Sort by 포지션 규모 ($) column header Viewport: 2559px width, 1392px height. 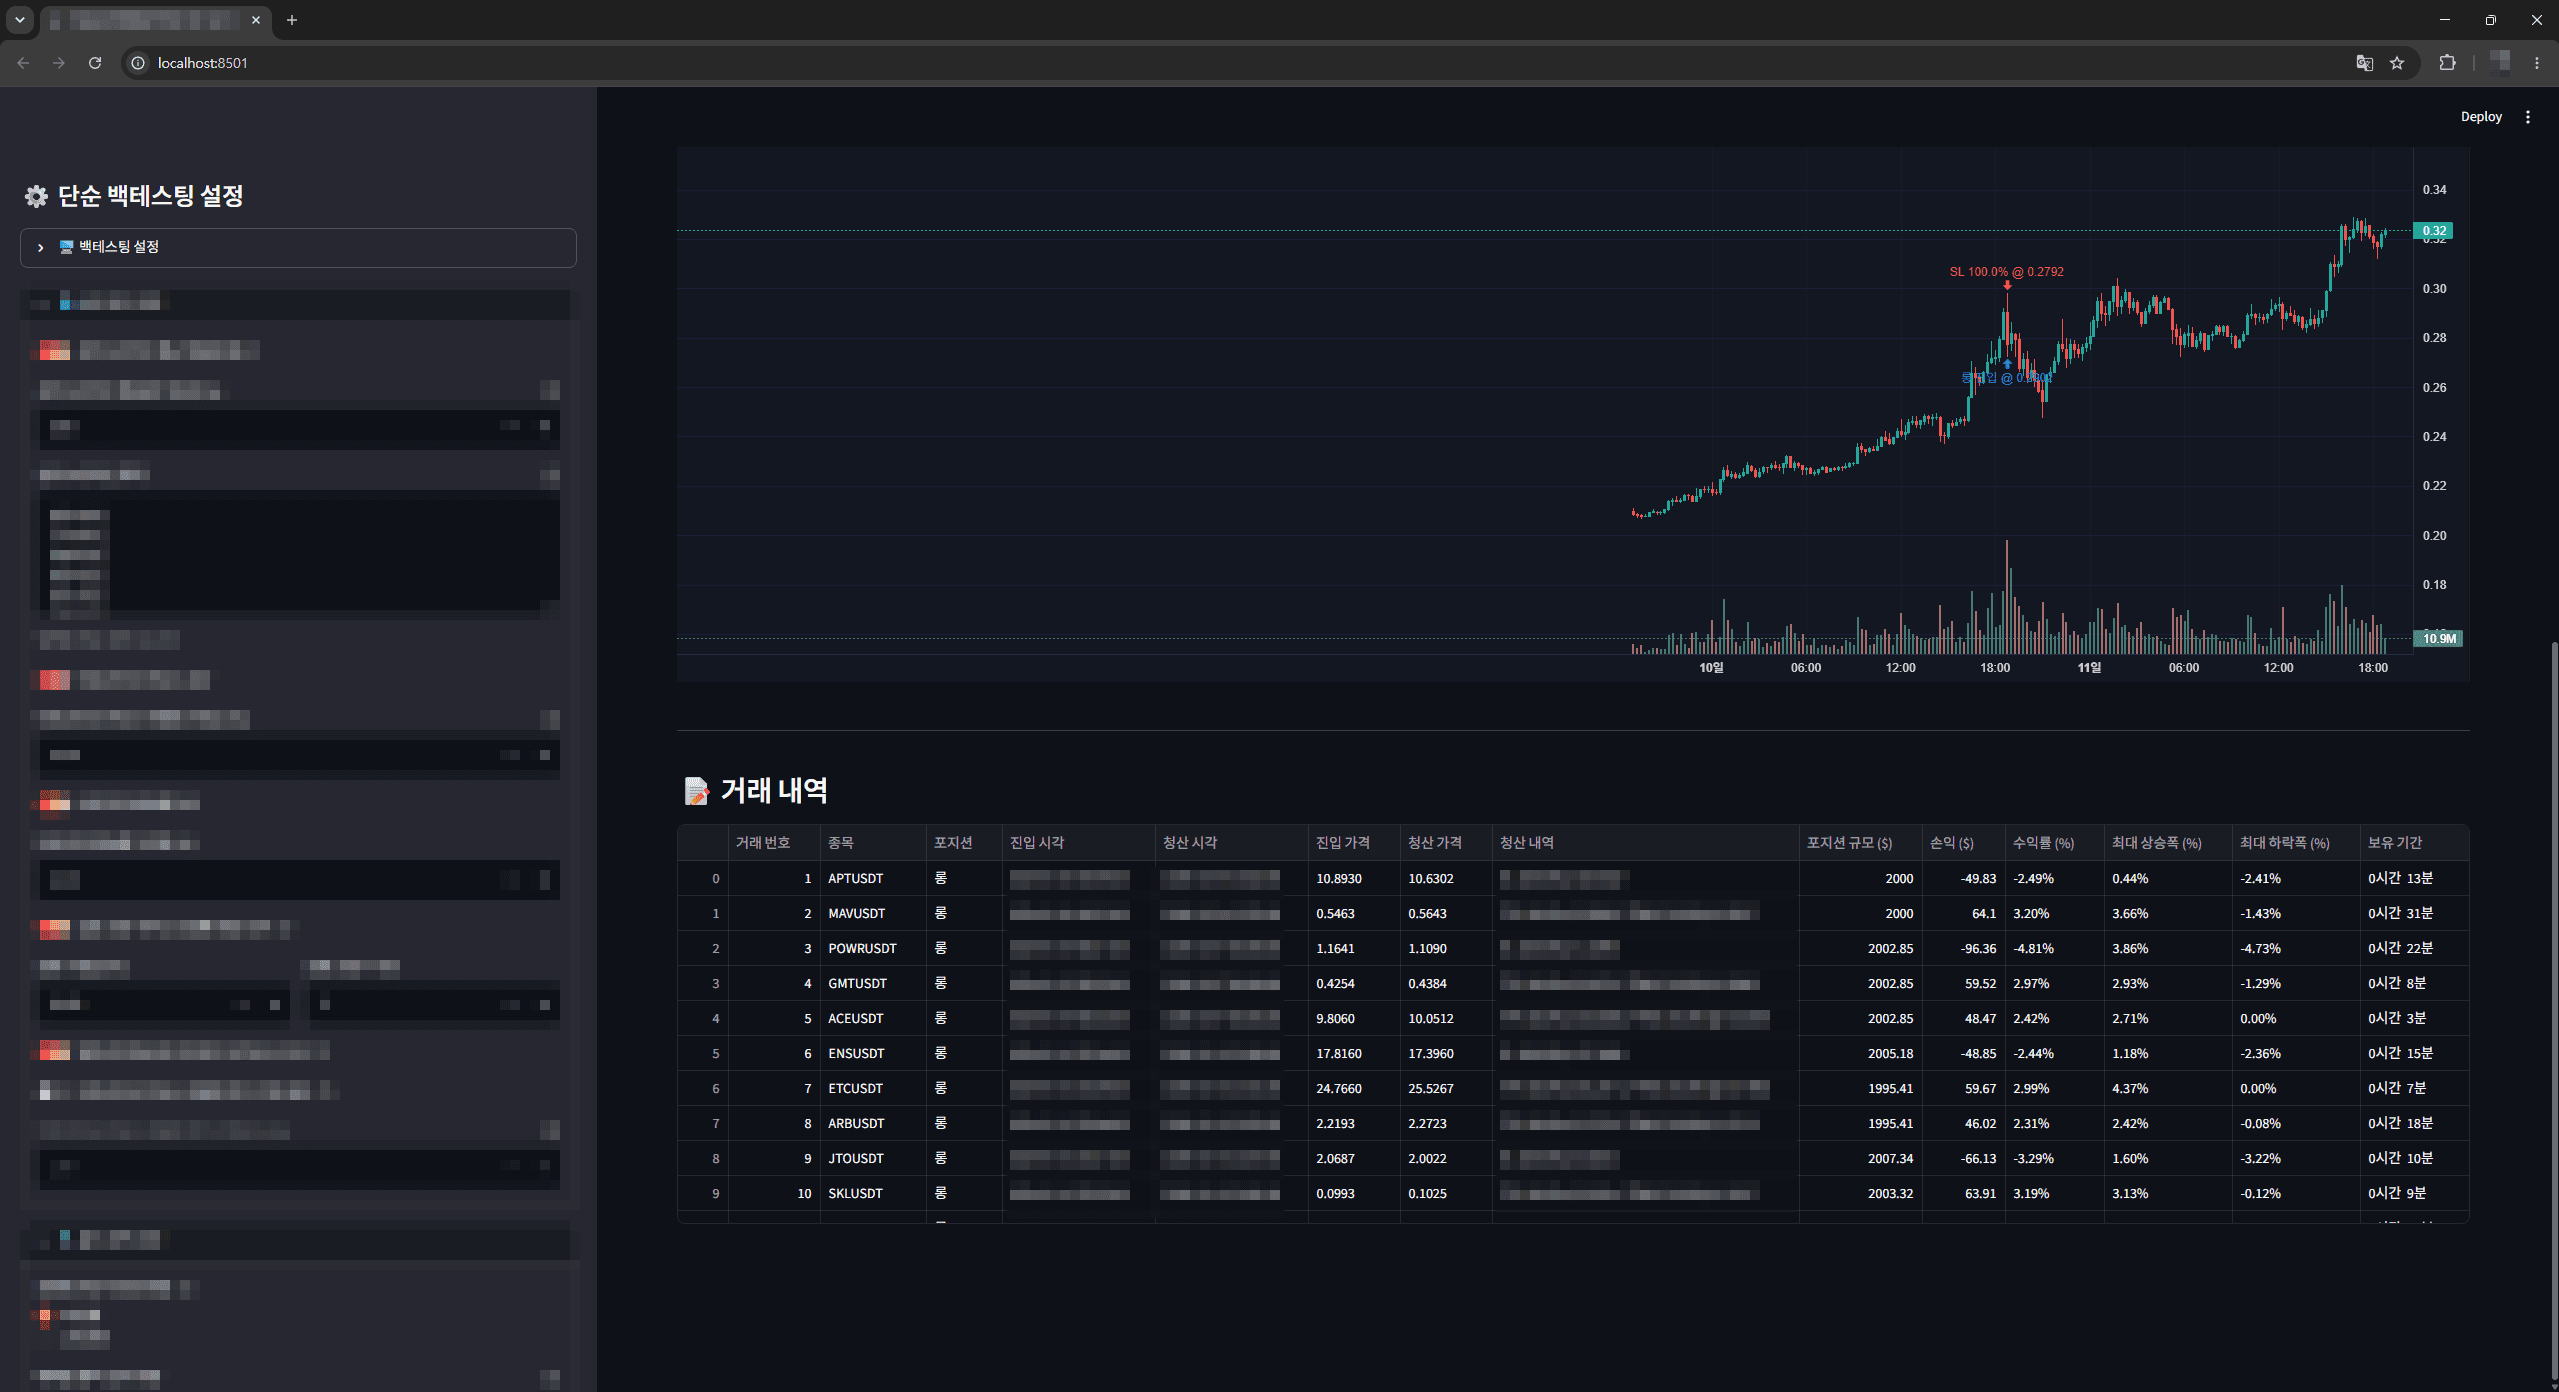click(x=1860, y=843)
